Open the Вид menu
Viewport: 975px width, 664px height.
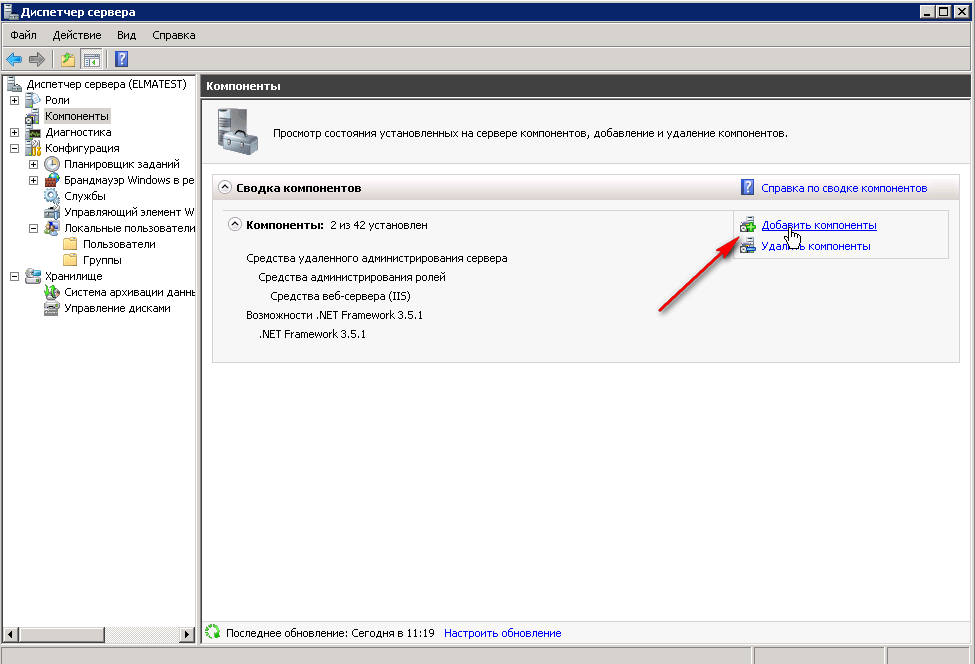pos(126,35)
